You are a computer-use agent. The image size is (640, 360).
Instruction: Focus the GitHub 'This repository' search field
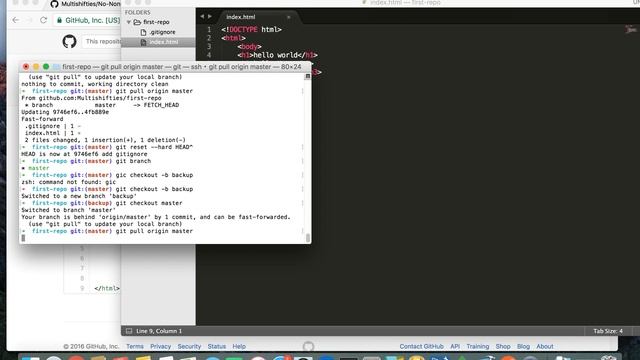102,41
